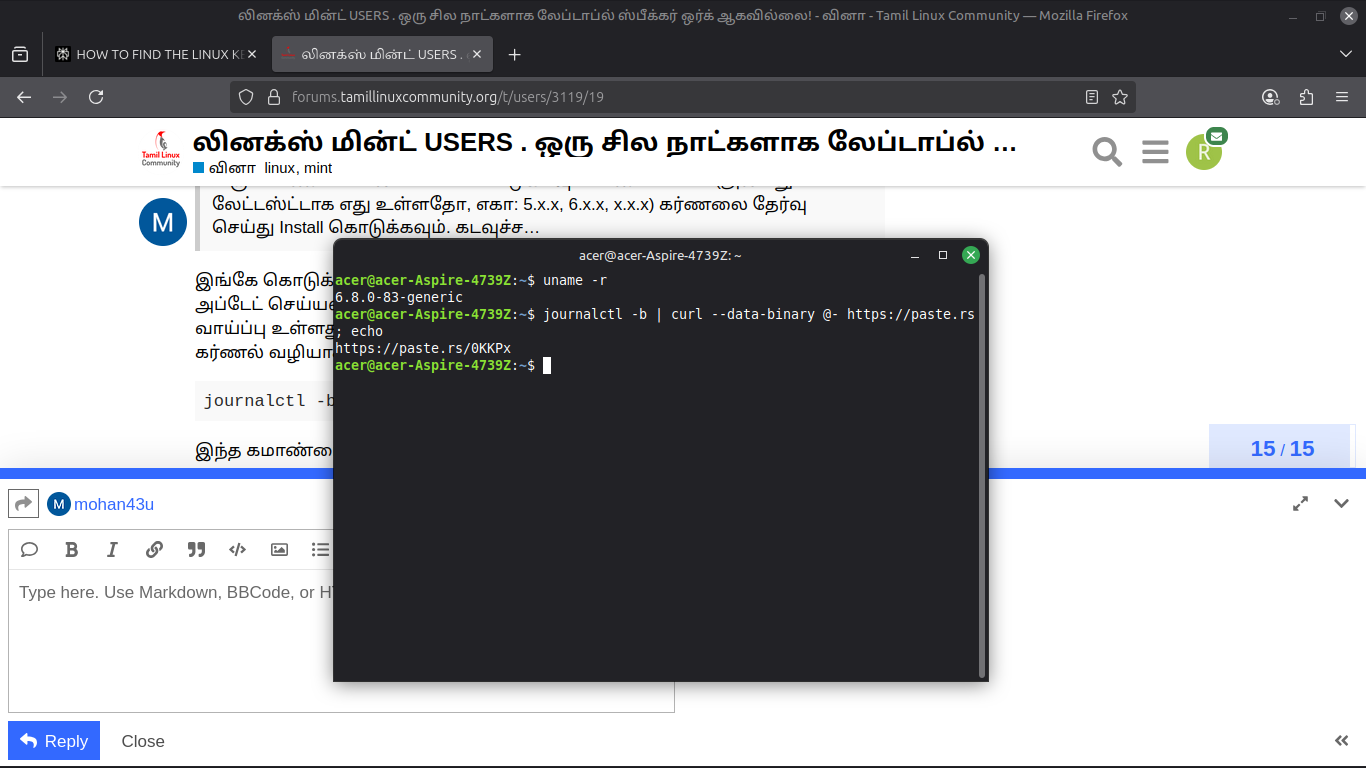Bookmark this page with the star icon

click(1120, 97)
